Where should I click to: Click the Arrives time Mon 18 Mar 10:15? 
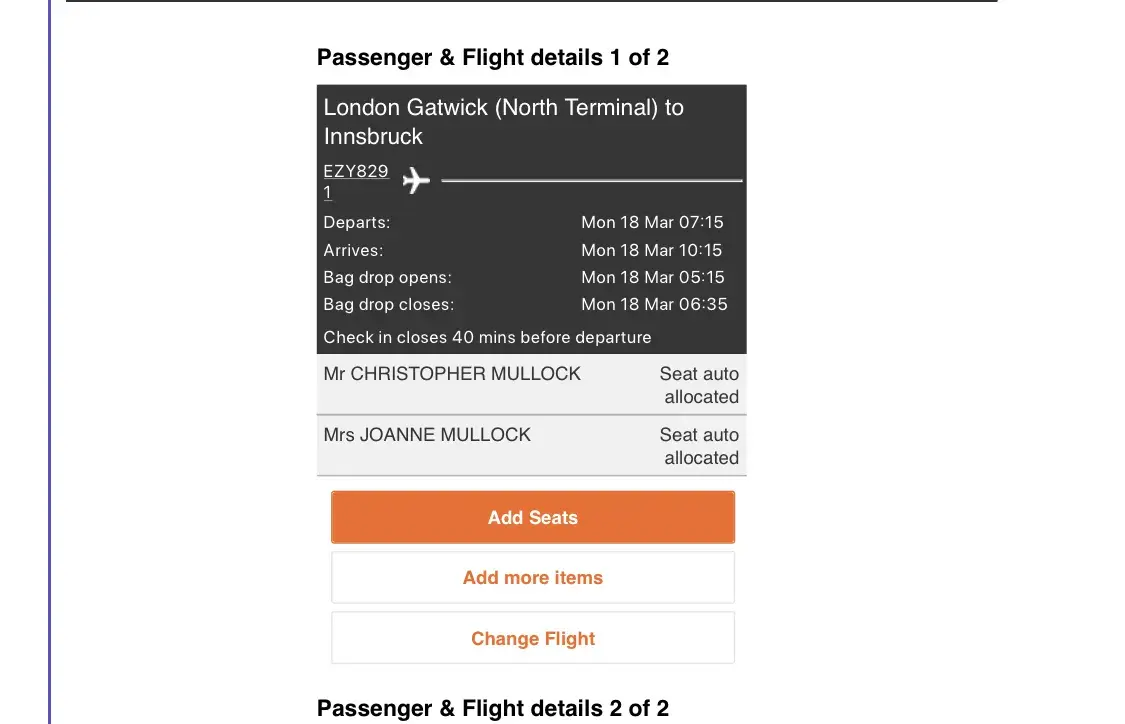point(652,250)
